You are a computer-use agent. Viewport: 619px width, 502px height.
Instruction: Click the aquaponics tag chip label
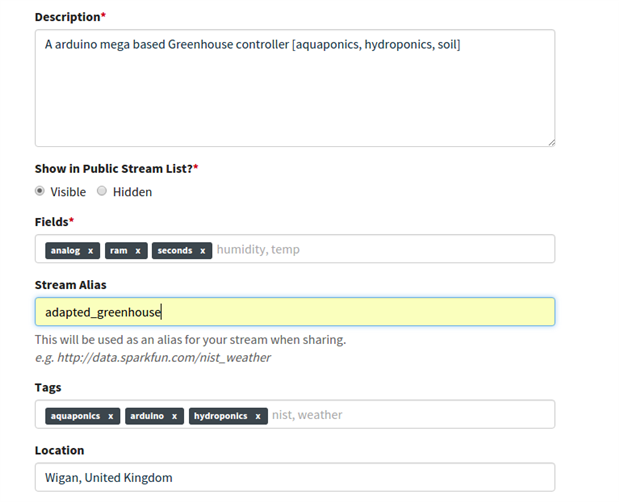tap(75, 416)
